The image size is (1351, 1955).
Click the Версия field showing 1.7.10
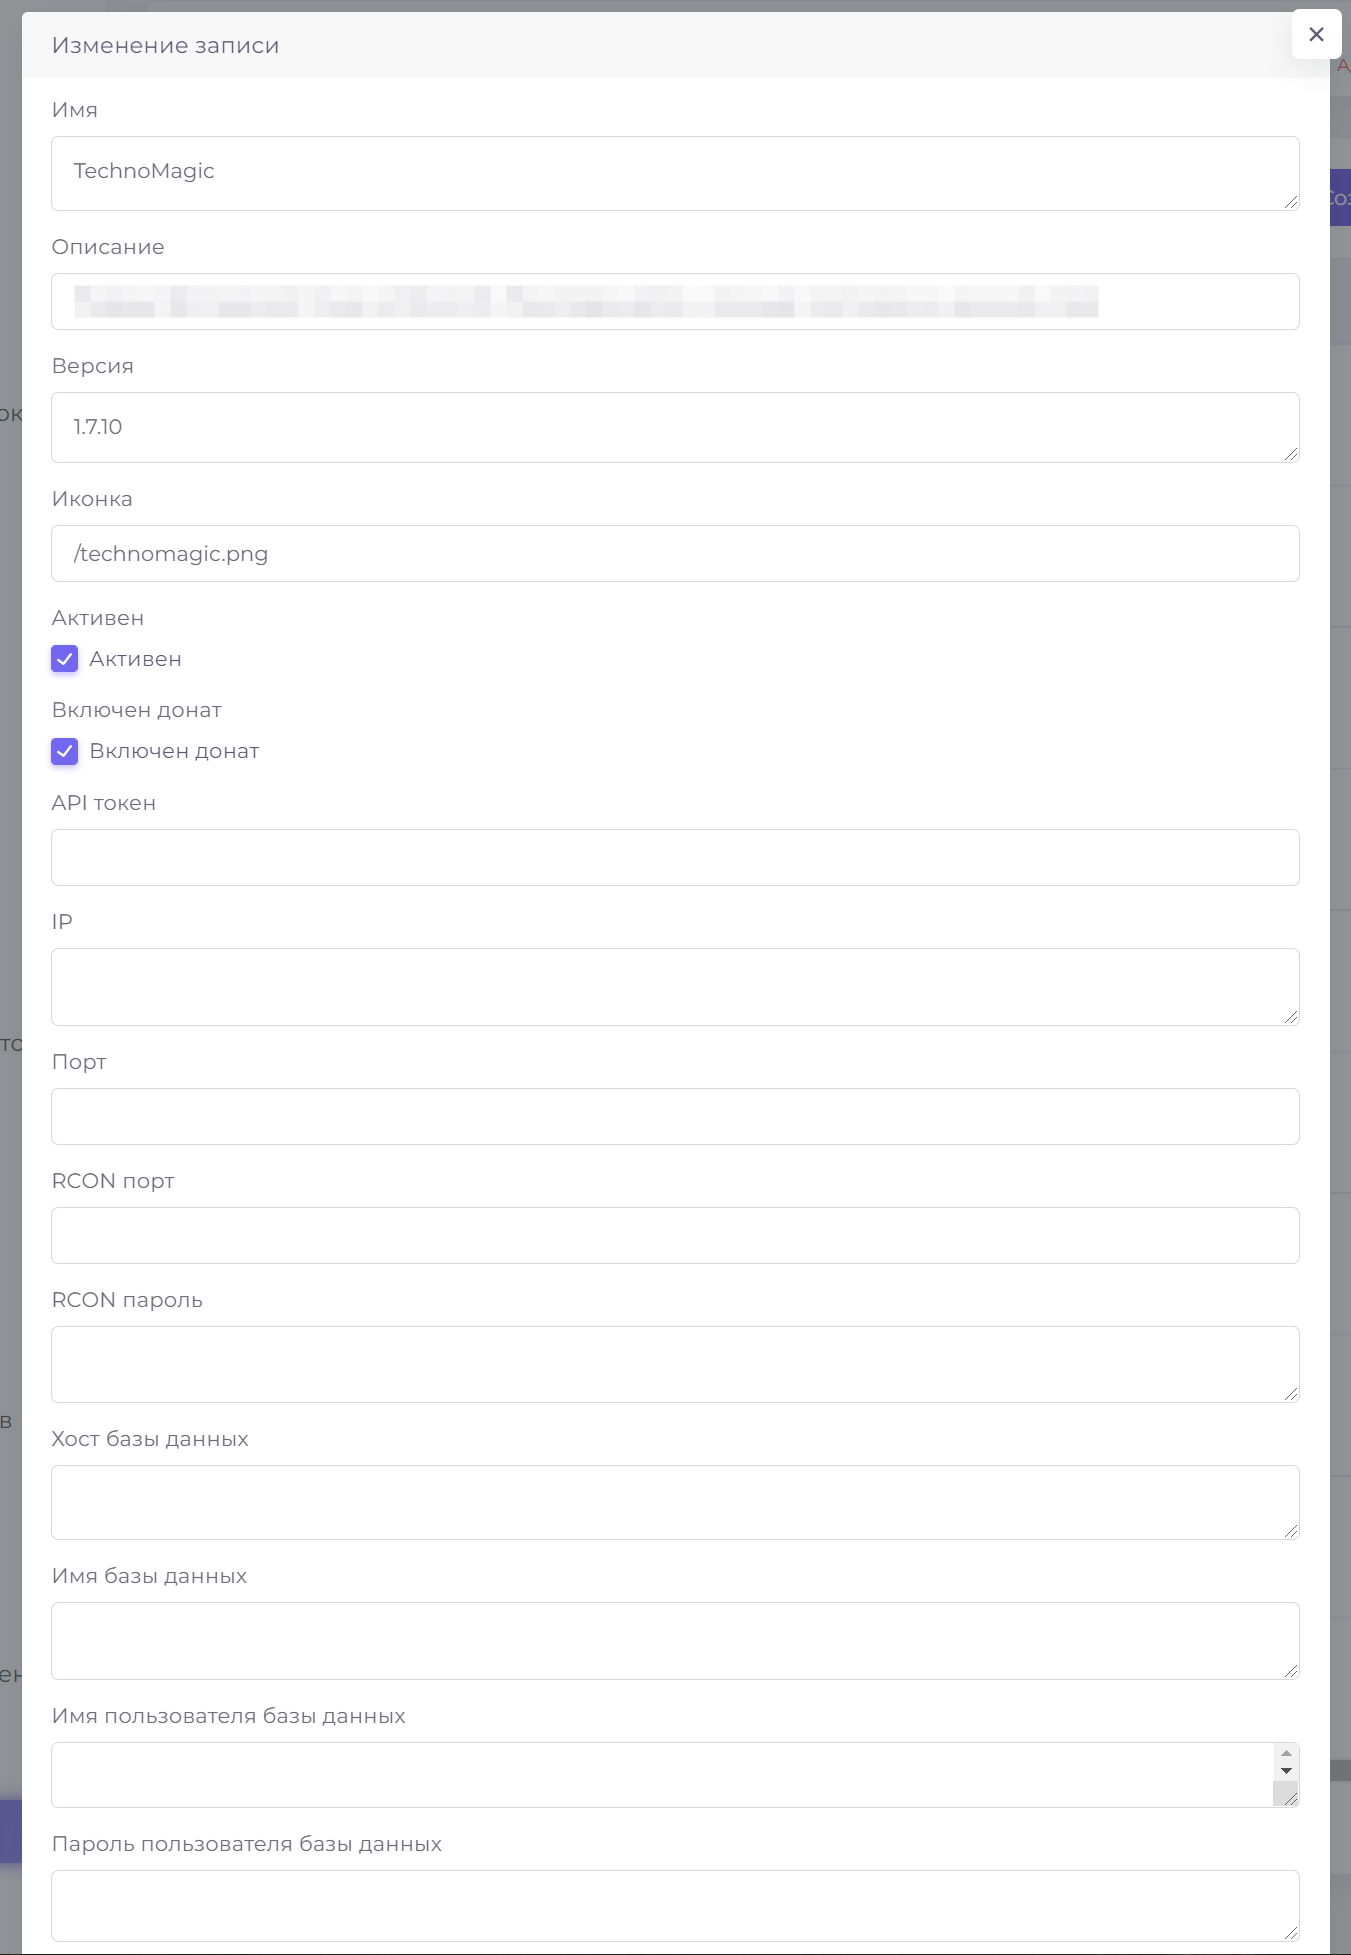[675, 427]
